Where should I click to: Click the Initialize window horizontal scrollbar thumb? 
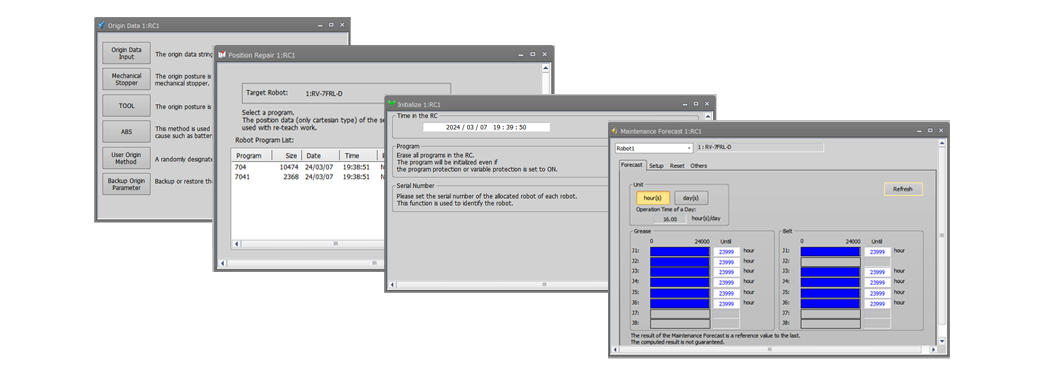point(545,285)
